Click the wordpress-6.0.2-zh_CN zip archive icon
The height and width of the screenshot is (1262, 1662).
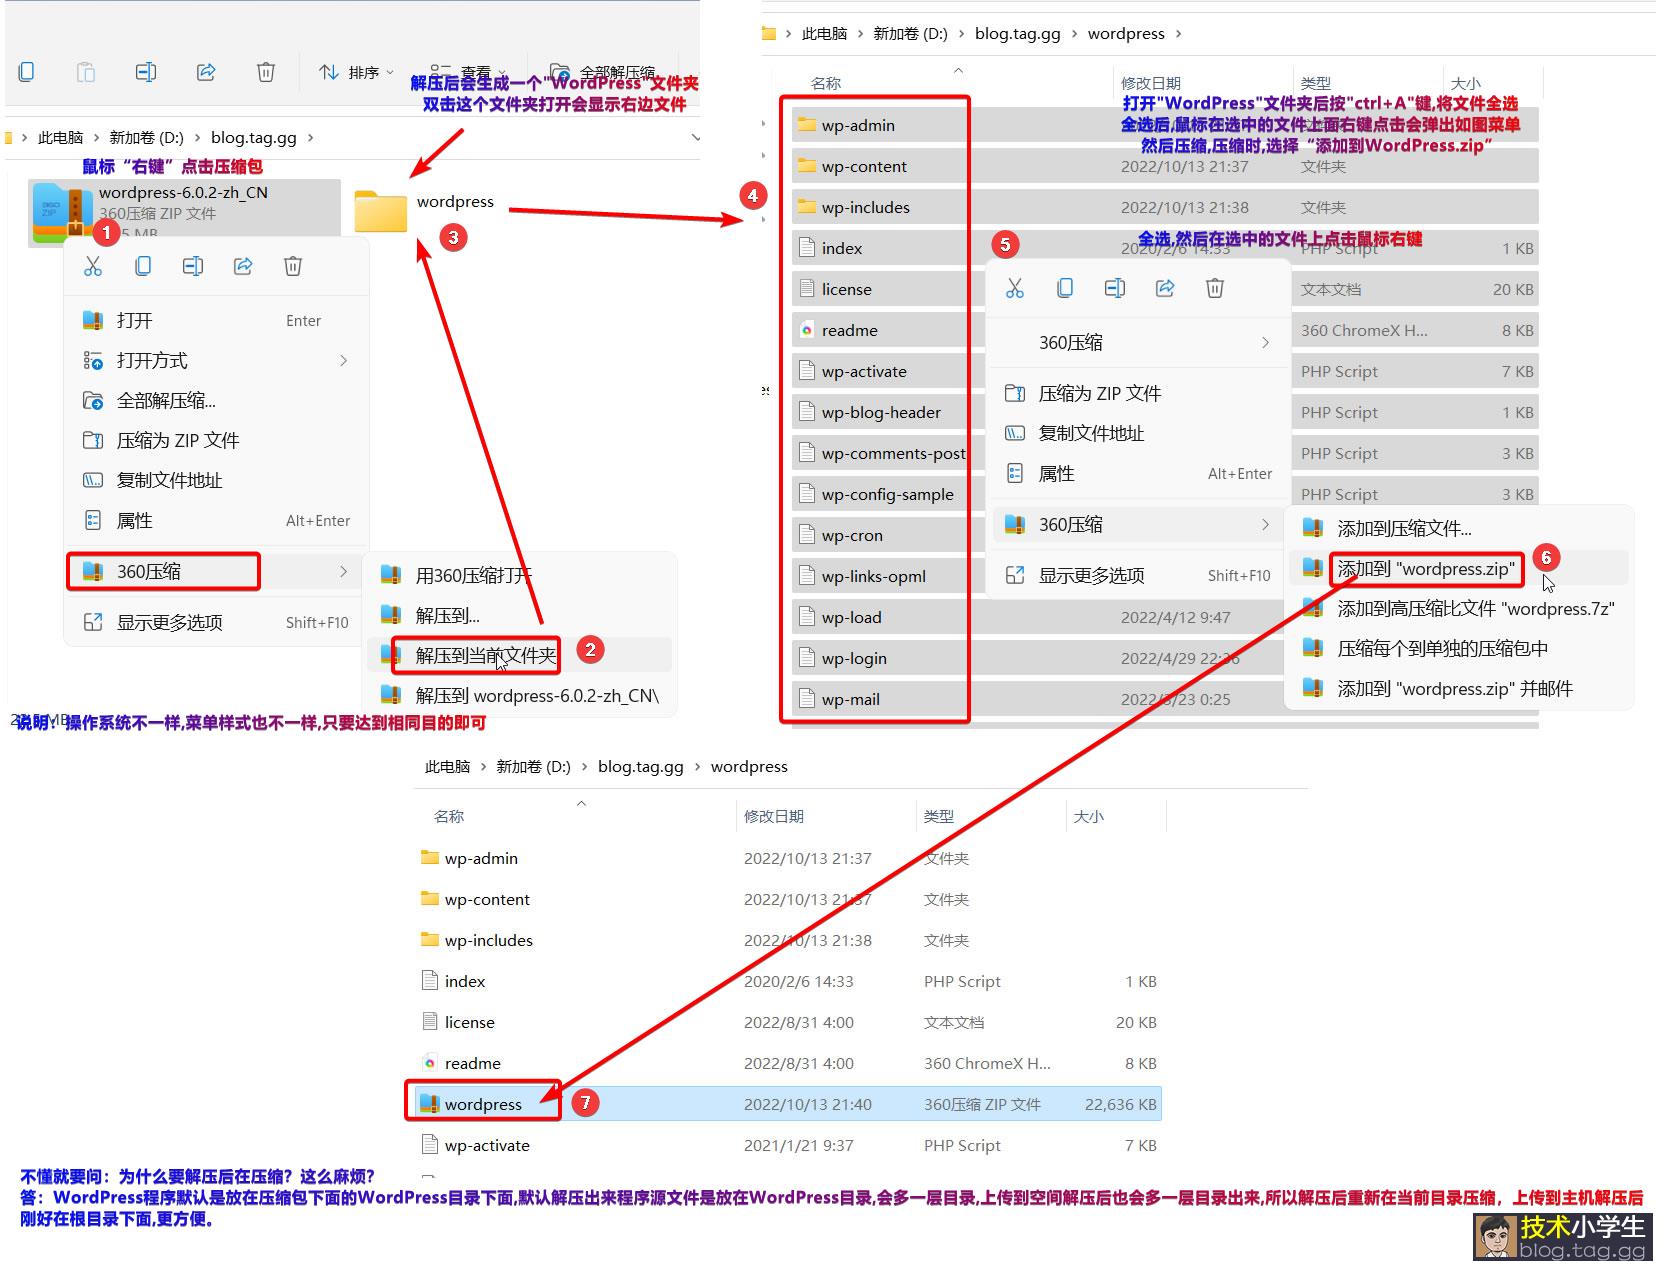(x=63, y=212)
